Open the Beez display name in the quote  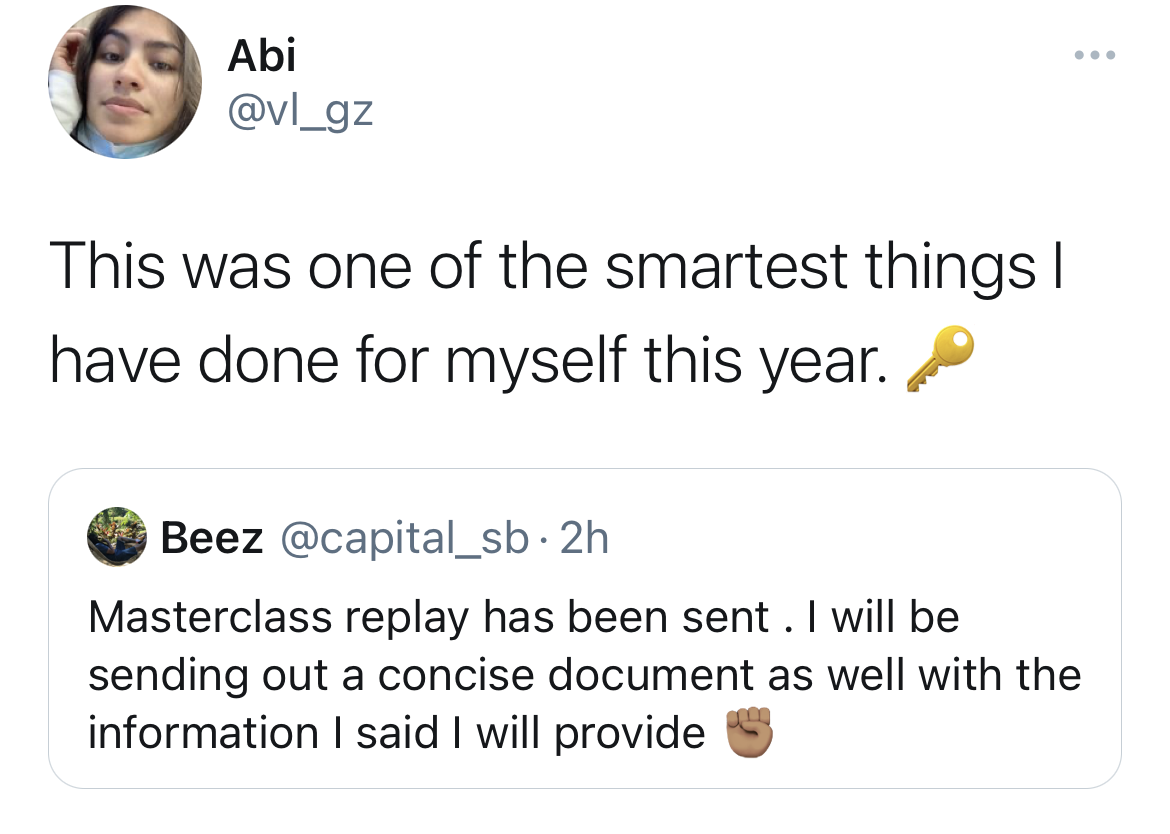pyautogui.click(x=212, y=539)
